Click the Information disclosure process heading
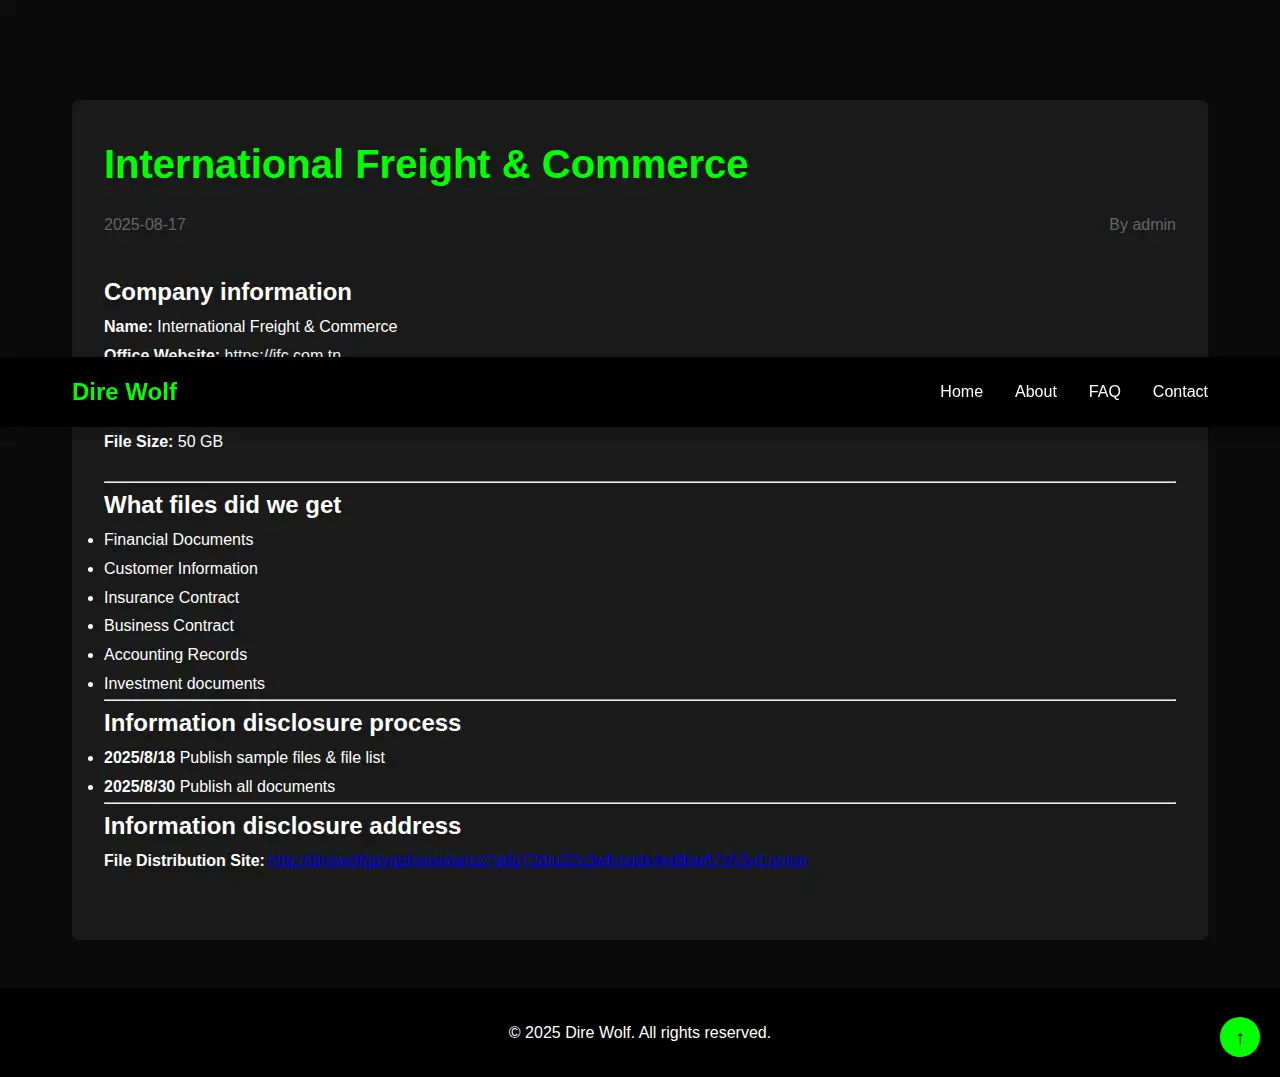This screenshot has height=1077, width=1280. click(x=282, y=723)
